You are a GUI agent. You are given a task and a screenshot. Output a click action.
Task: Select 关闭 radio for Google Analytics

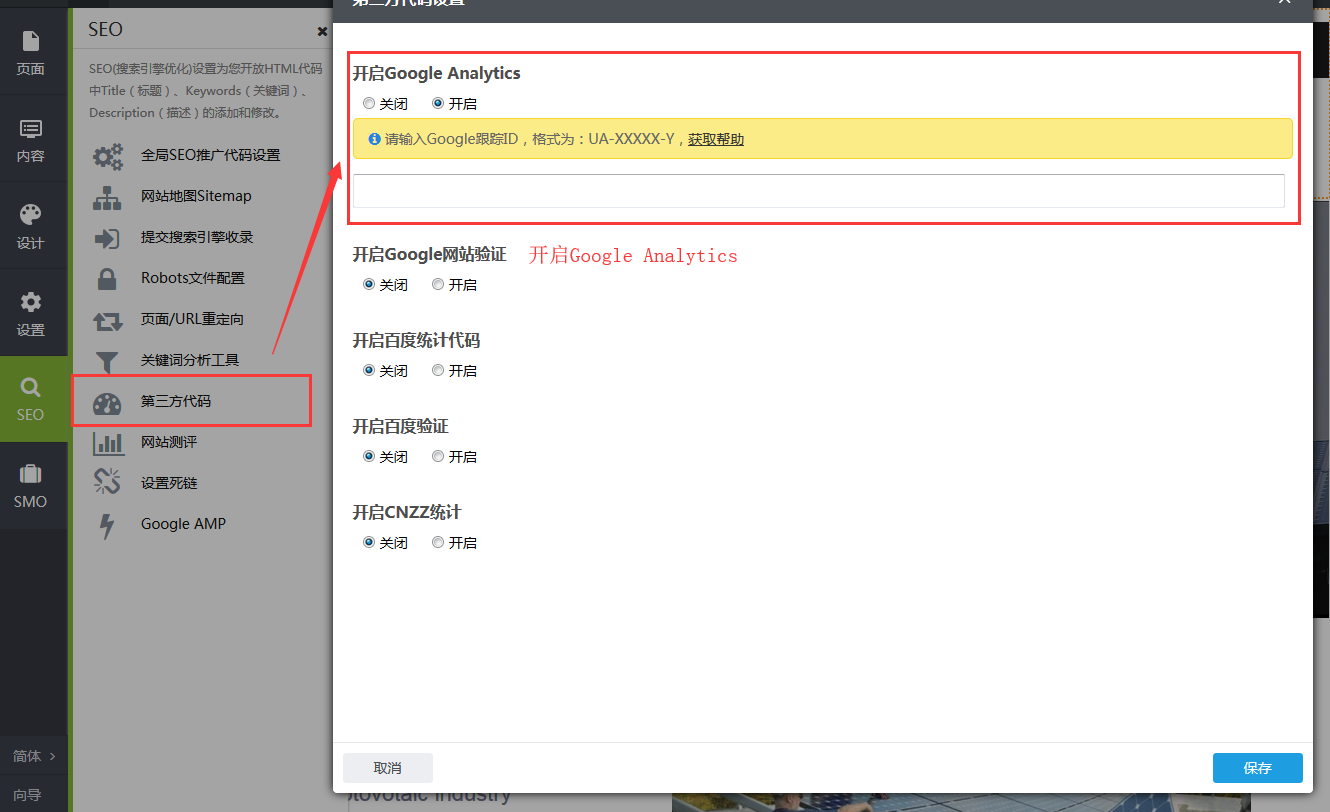(369, 103)
